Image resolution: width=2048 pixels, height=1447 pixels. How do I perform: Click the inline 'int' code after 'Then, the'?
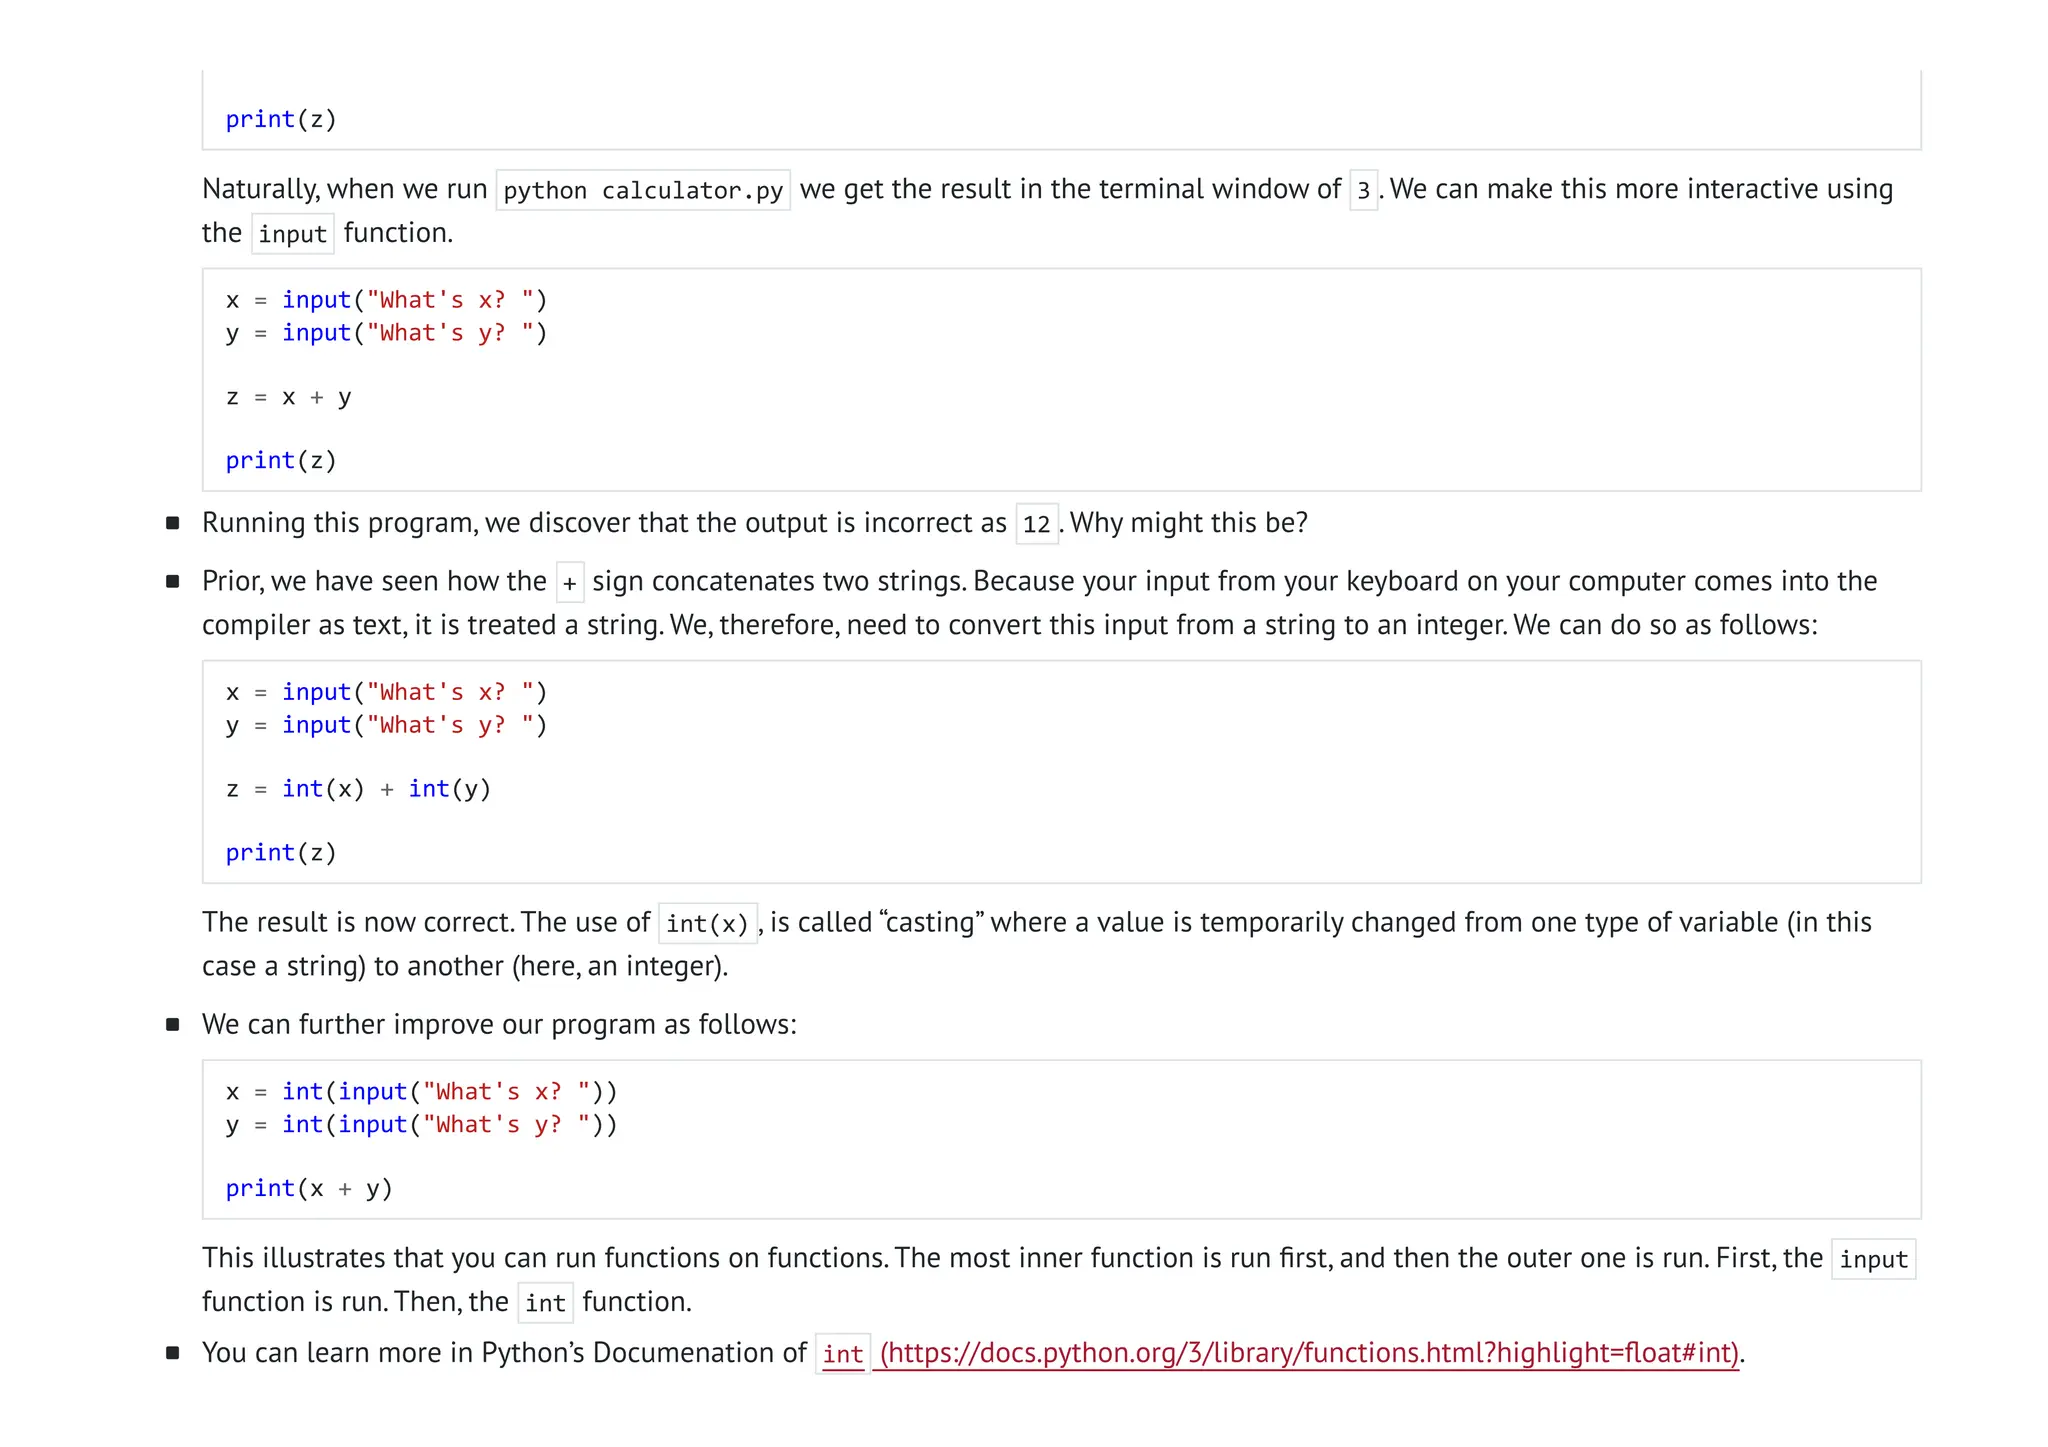tap(545, 1303)
